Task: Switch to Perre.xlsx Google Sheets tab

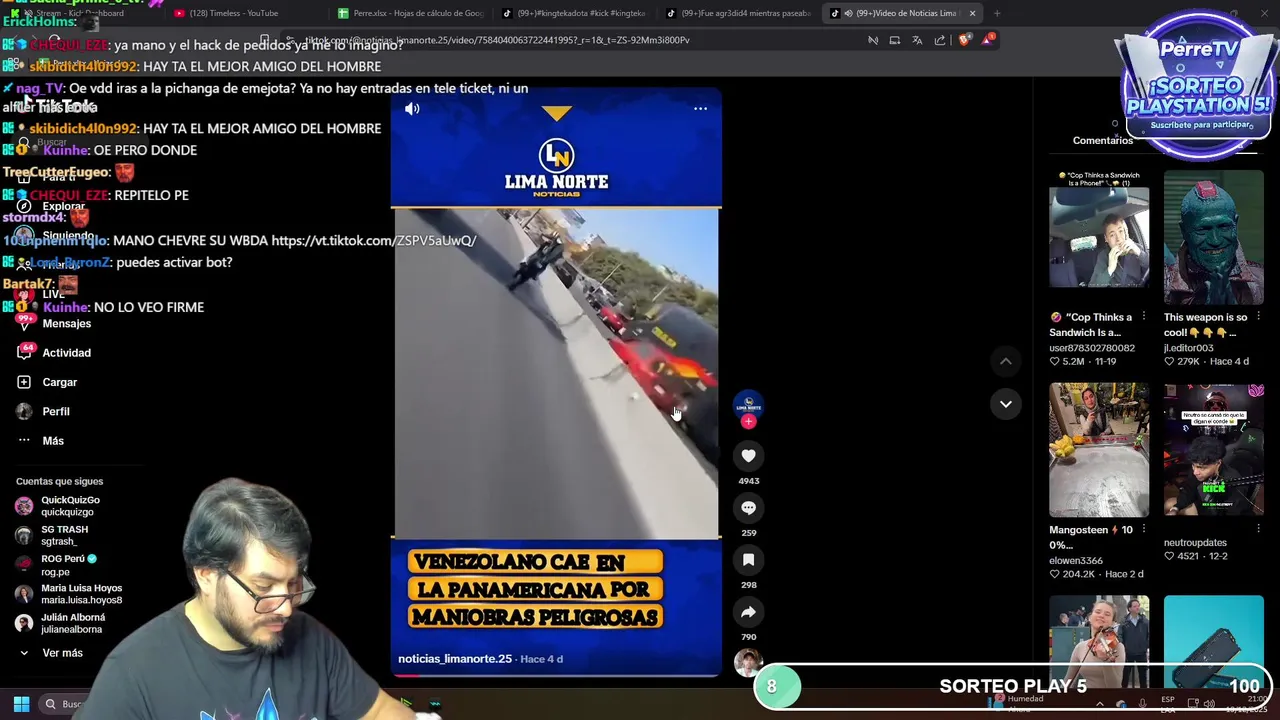Action: click(410, 13)
